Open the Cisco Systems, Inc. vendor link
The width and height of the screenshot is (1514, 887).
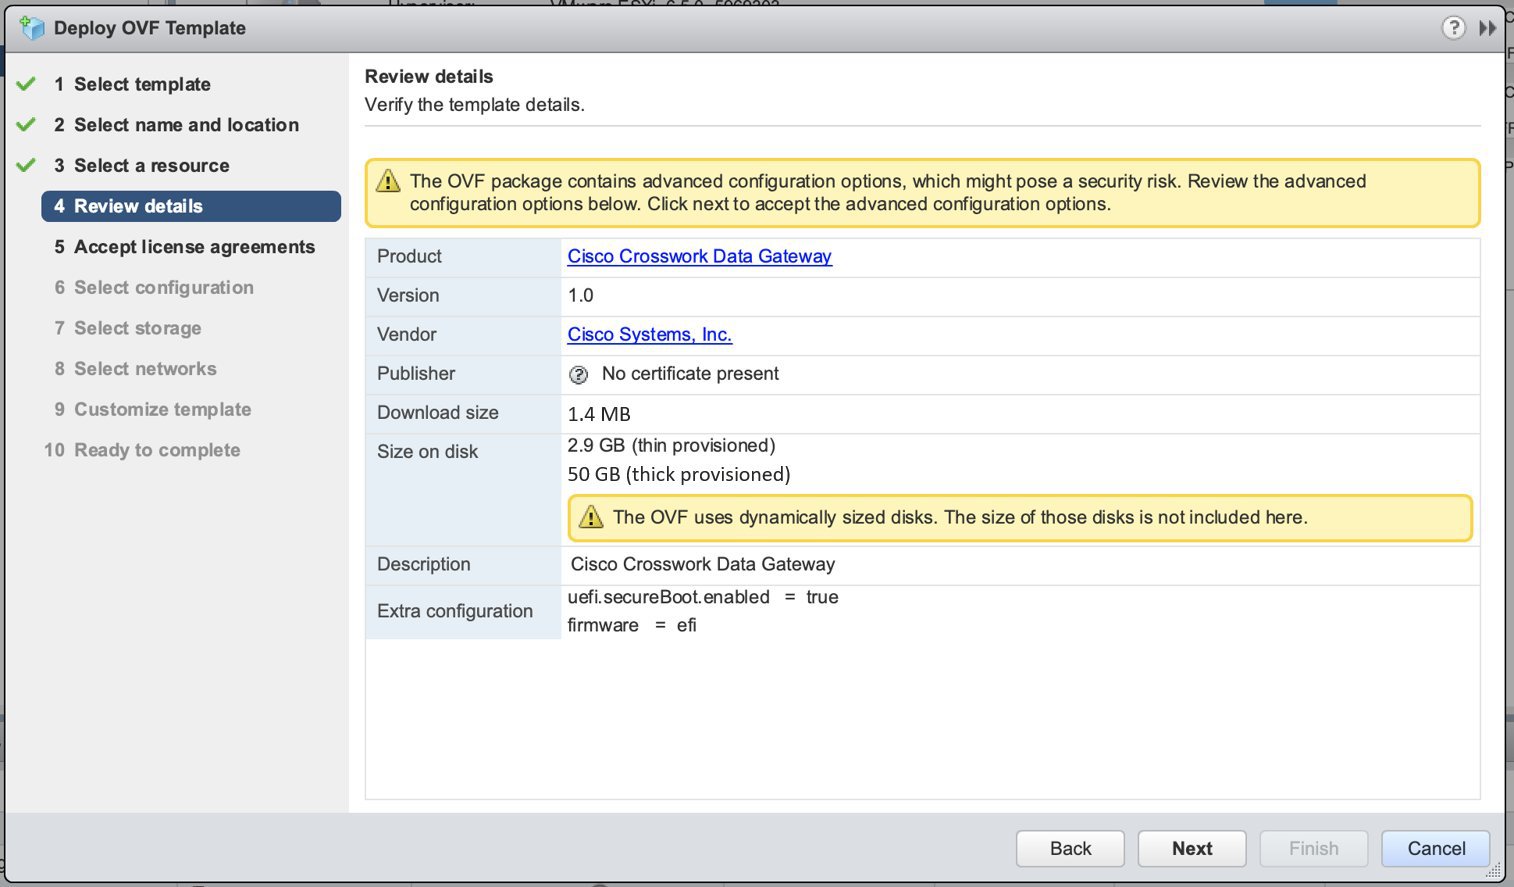point(649,334)
